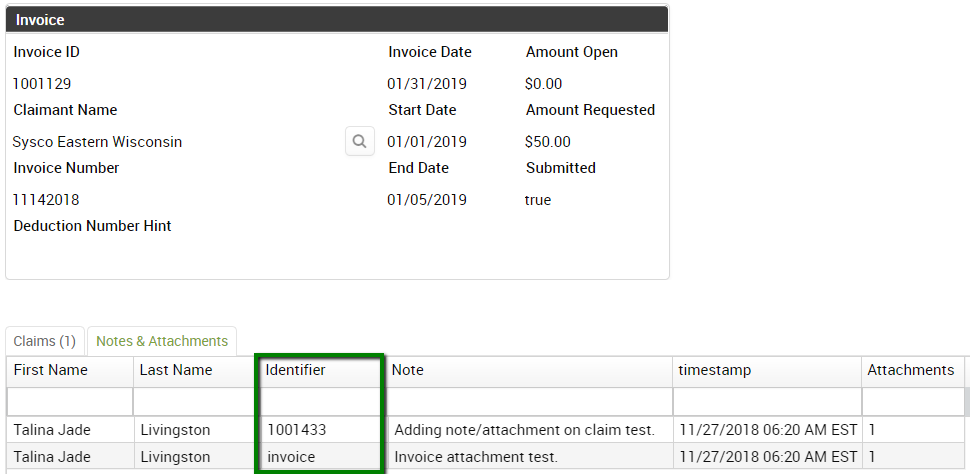970x474 pixels.
Task: Click the Attachments filter field
Action: [x=914, y=402]
